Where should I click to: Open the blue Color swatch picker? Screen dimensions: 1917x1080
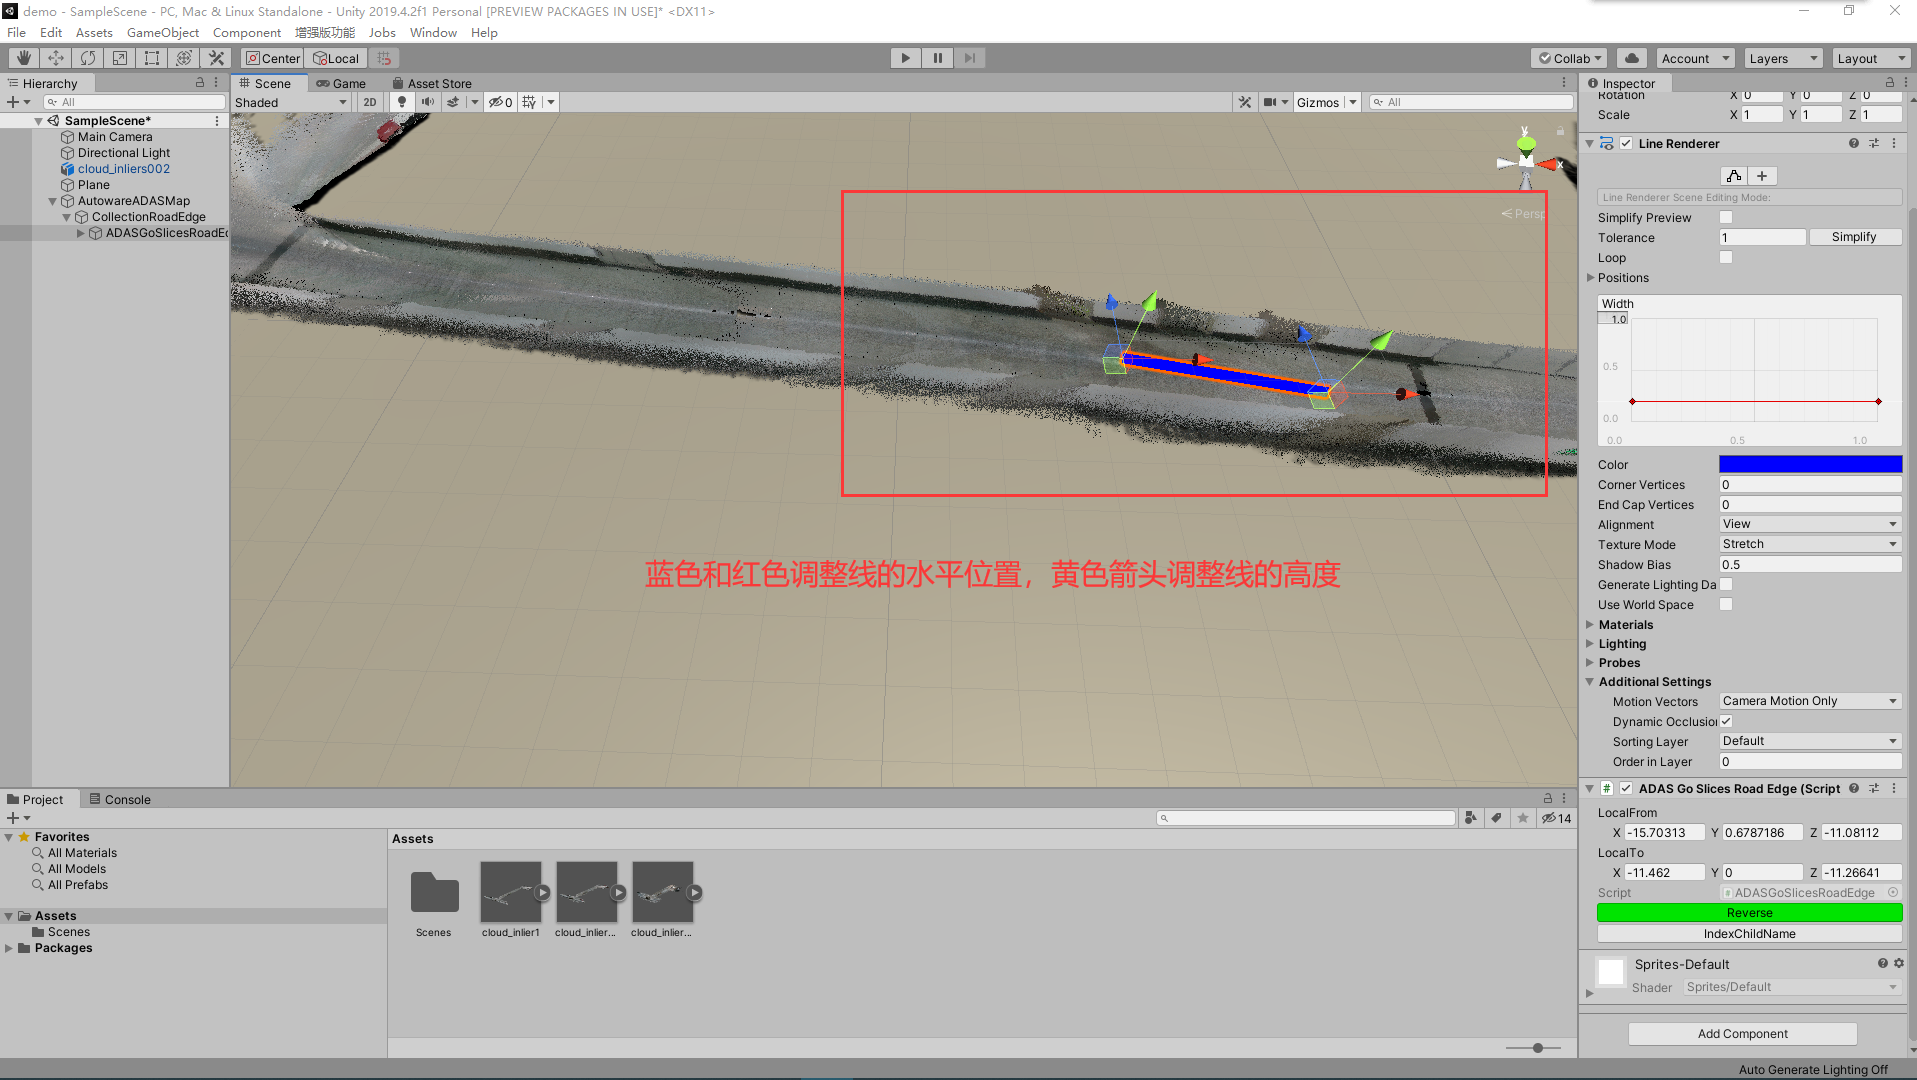click(x=1810, y=464)
